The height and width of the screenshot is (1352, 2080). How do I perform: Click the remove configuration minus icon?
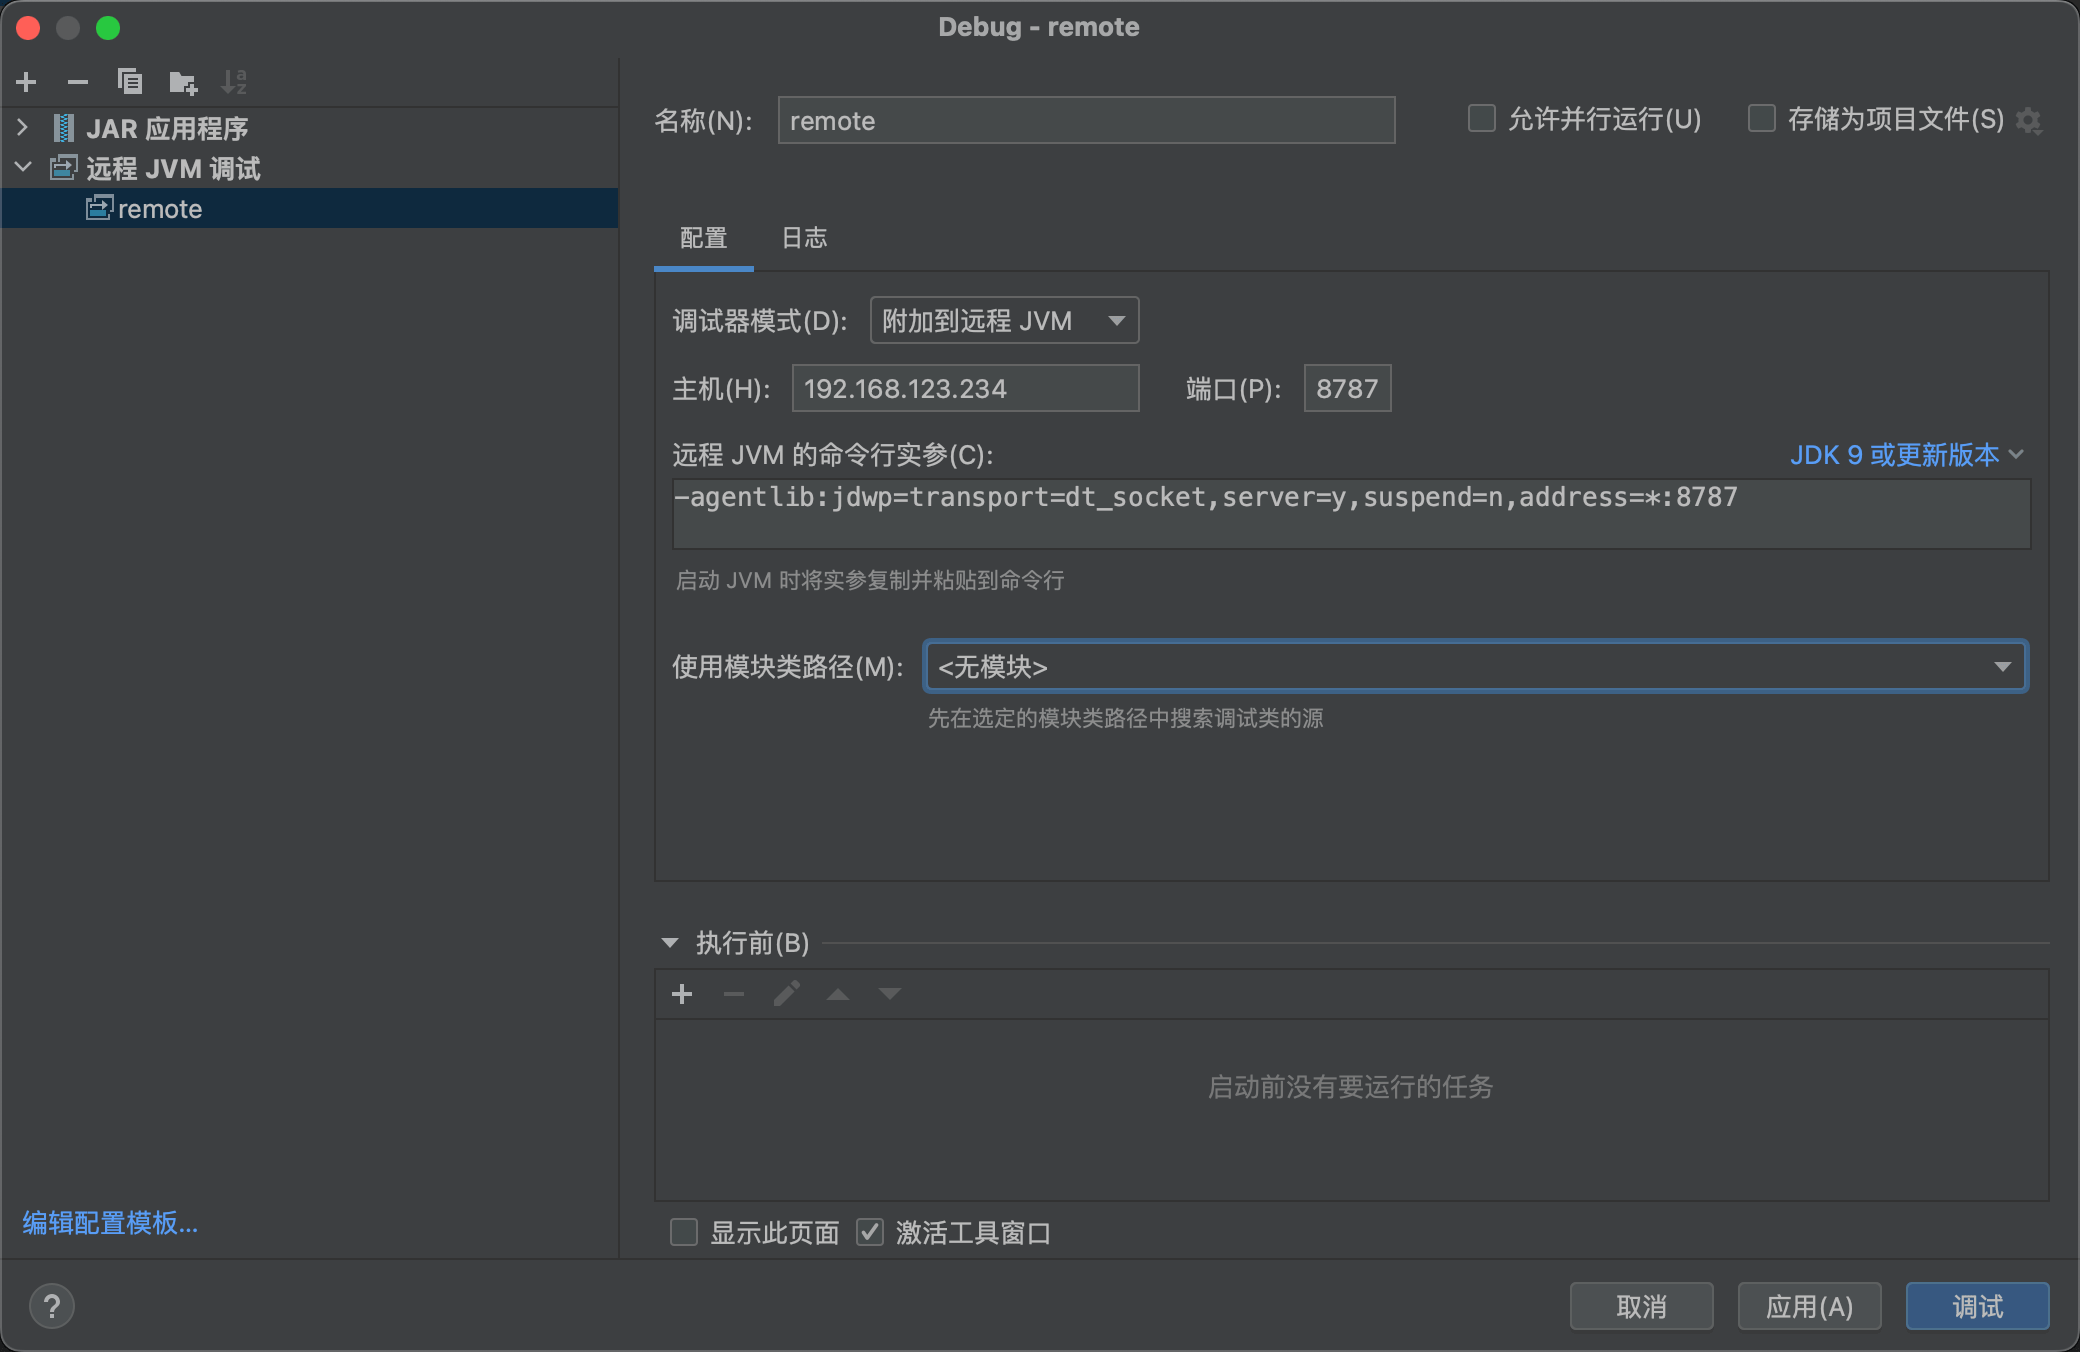point(78,82)
